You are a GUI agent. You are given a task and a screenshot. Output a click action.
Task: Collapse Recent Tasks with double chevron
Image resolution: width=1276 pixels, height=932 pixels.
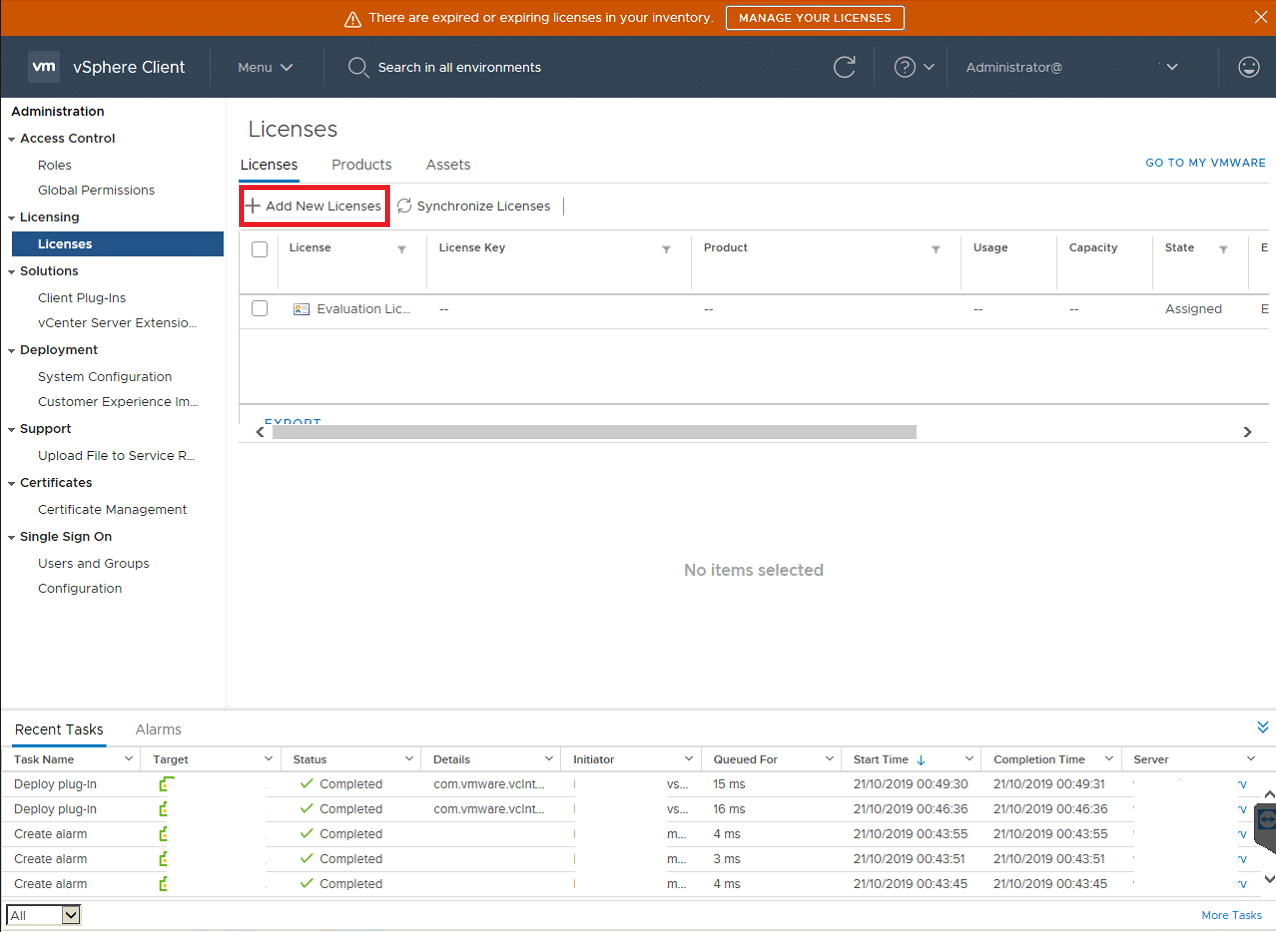[x=1263, y=727]
